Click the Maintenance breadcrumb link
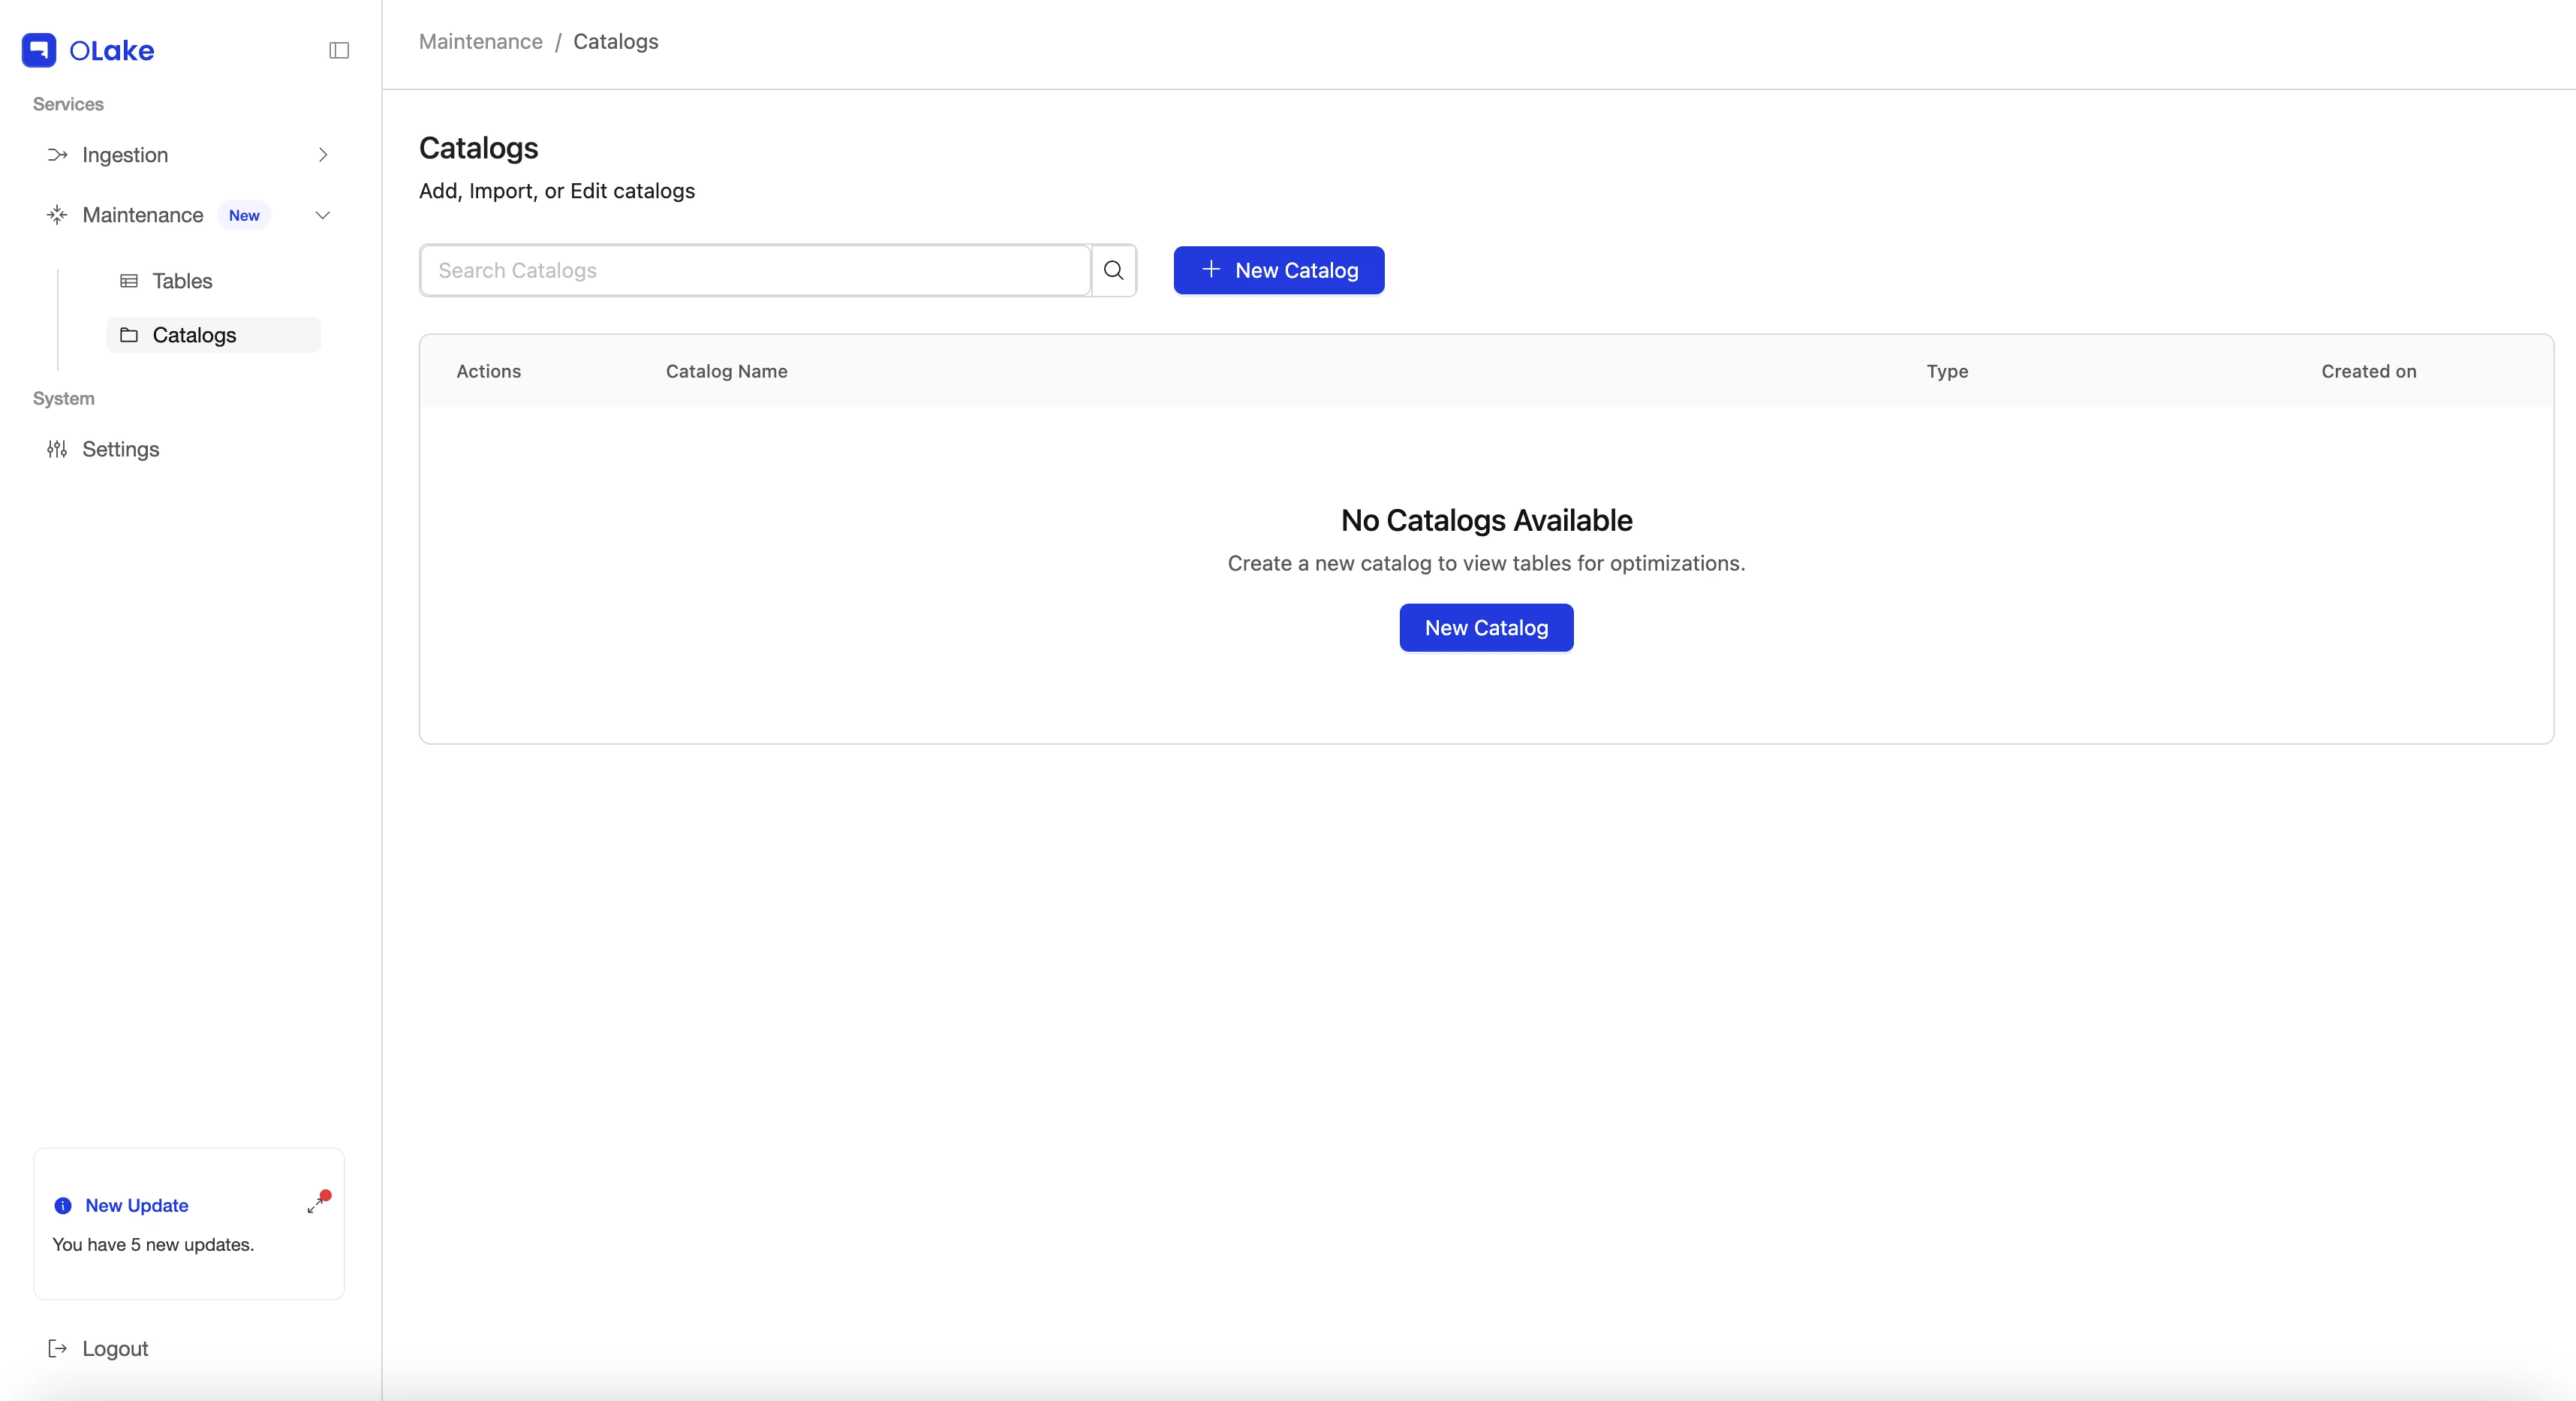 pyautogui.click(x=481, y=41)
